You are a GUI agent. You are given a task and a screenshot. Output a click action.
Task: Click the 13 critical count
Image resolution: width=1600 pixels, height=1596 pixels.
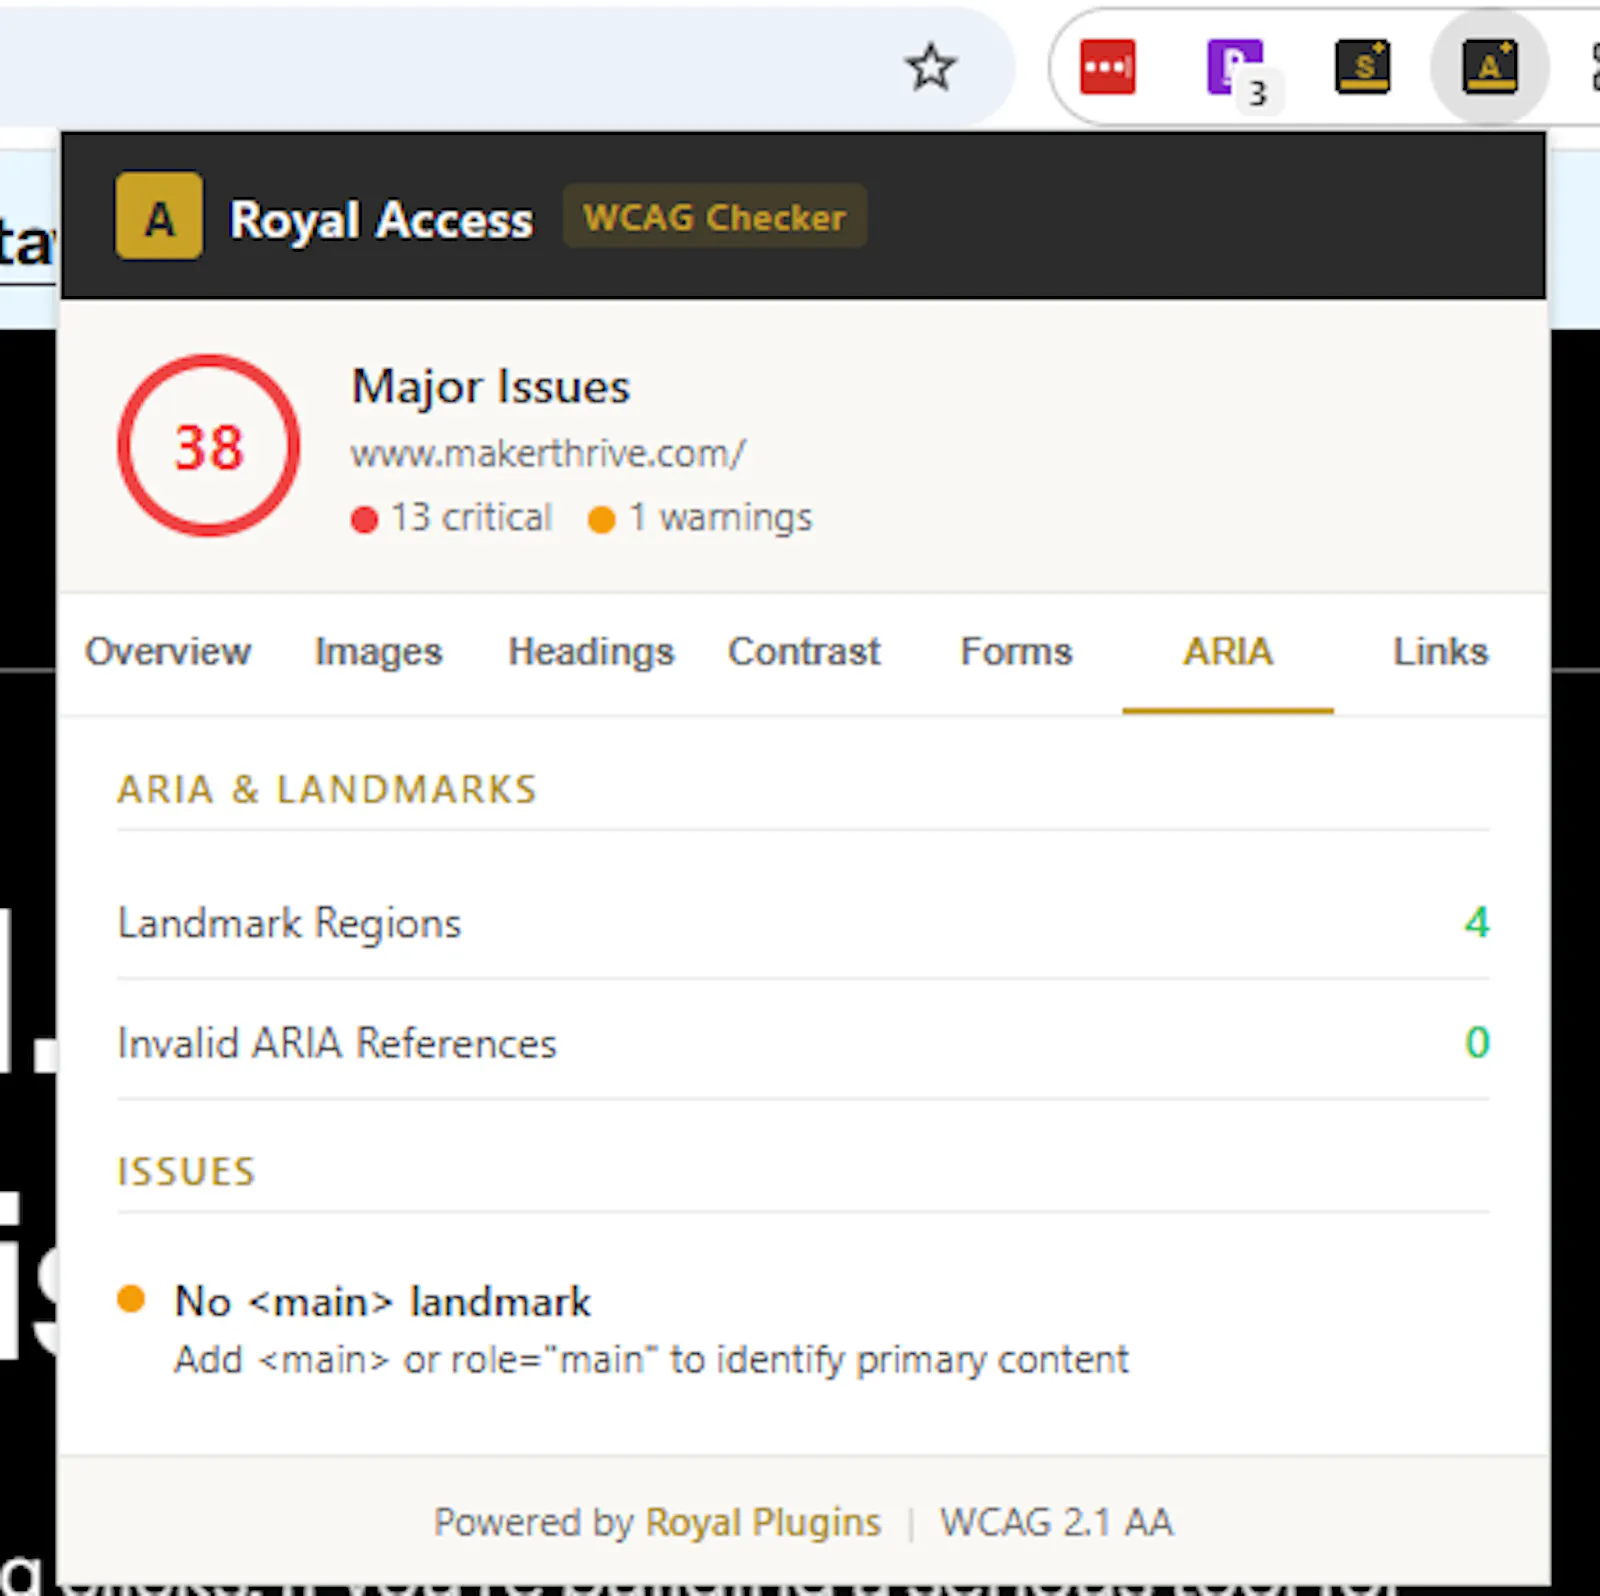pyautogui.click(x=452, y=518)
